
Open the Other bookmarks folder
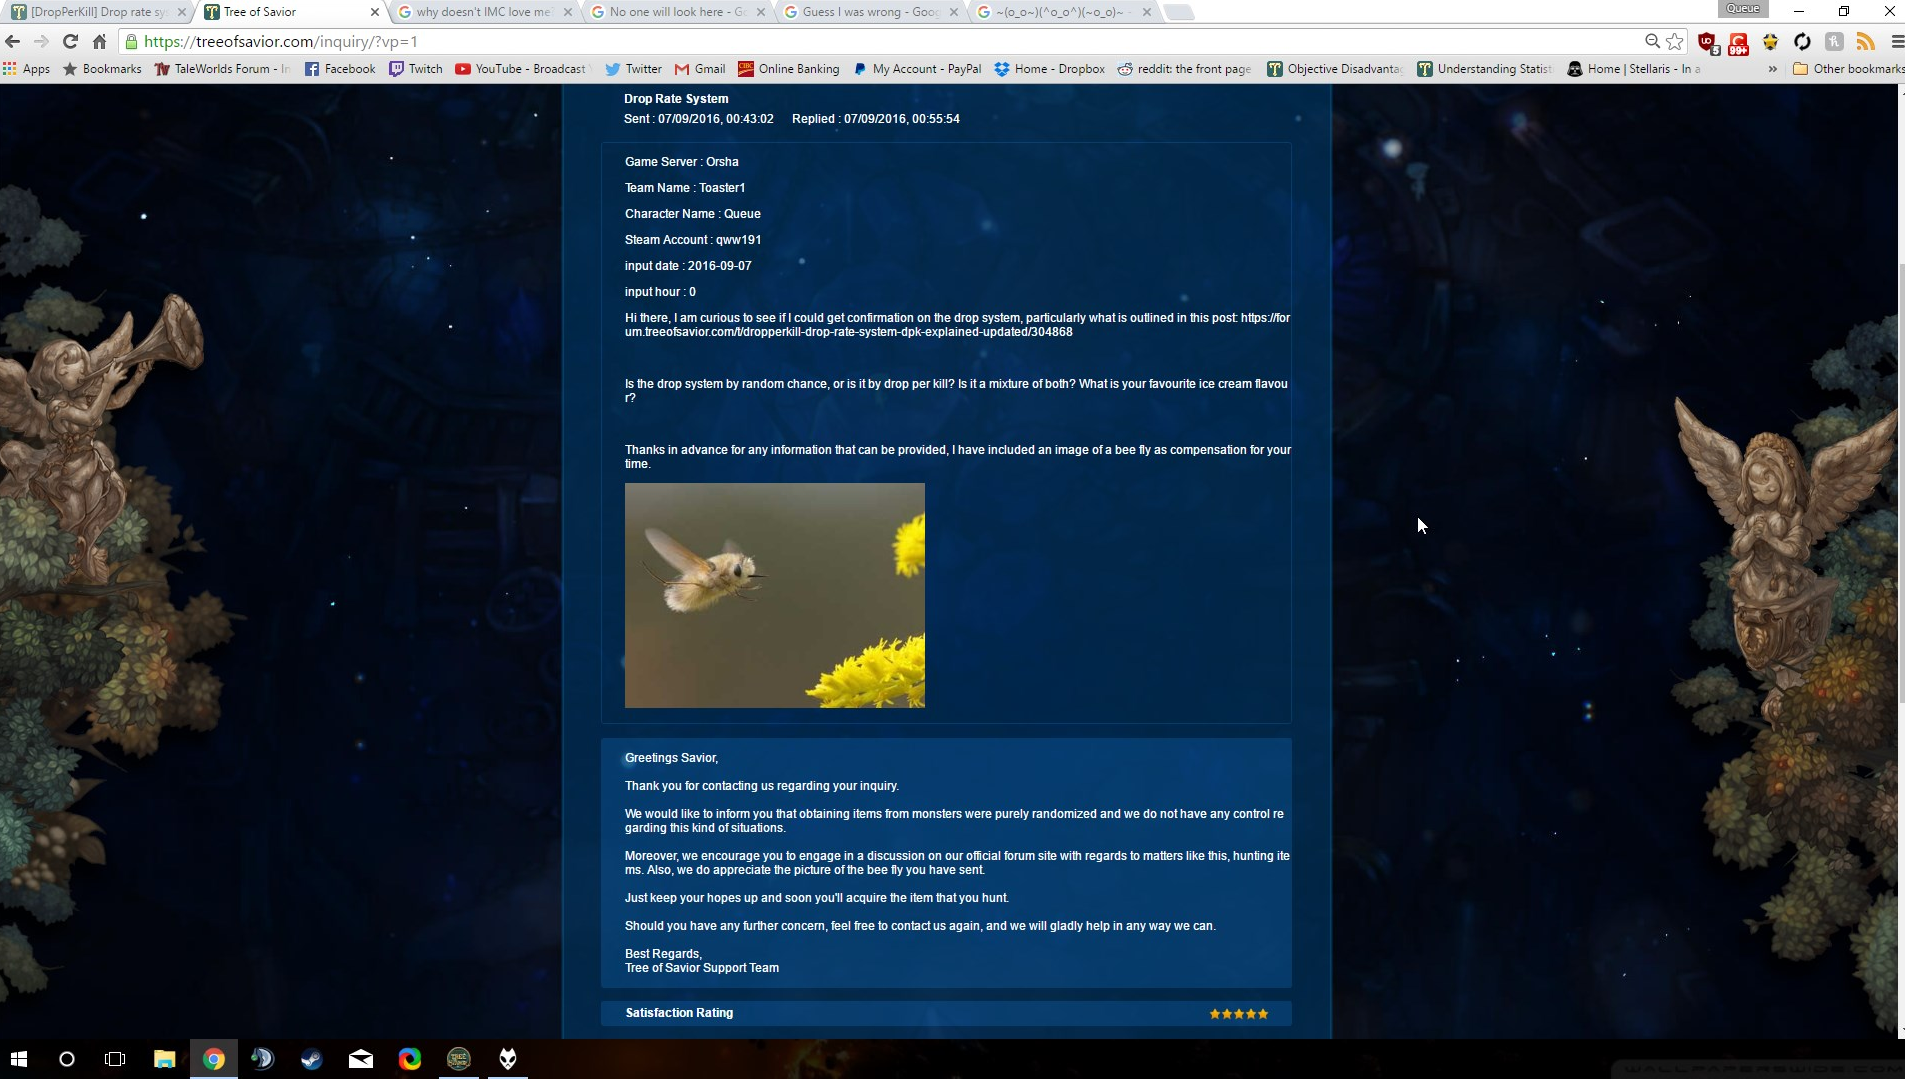pyautogui.click(x=1848, y=69)
